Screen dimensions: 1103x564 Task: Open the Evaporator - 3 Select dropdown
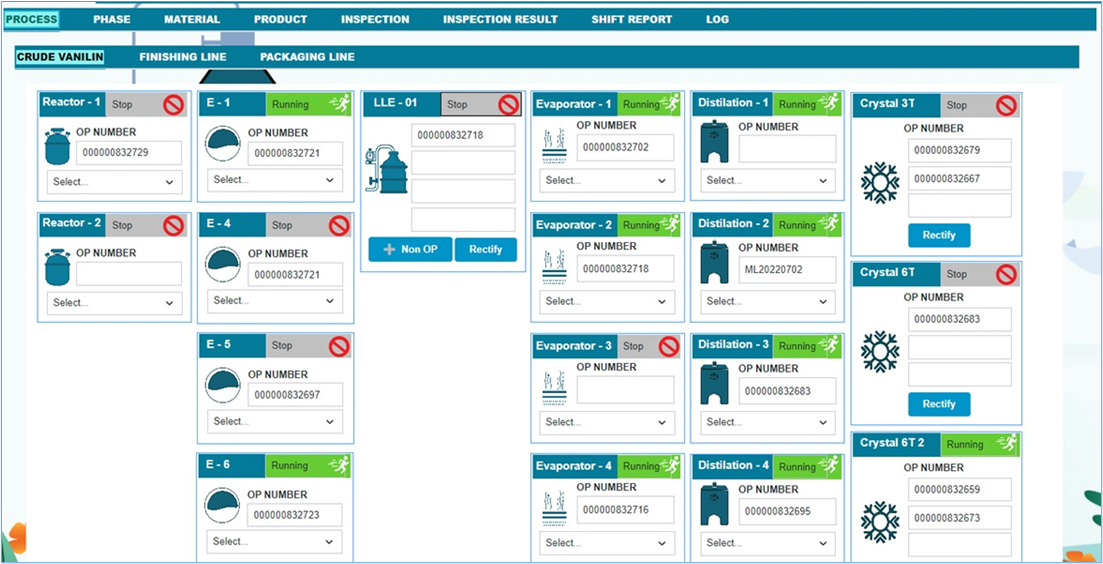click(608, 423)
